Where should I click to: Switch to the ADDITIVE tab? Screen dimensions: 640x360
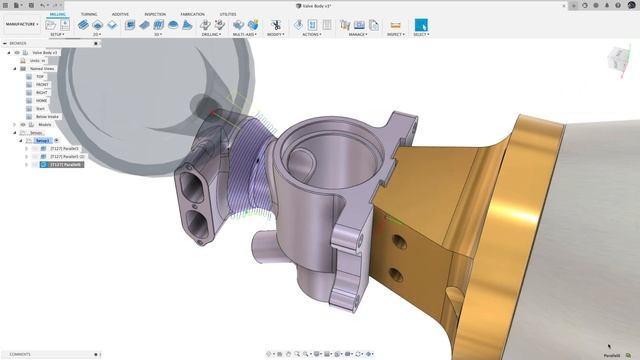point(120,14)
